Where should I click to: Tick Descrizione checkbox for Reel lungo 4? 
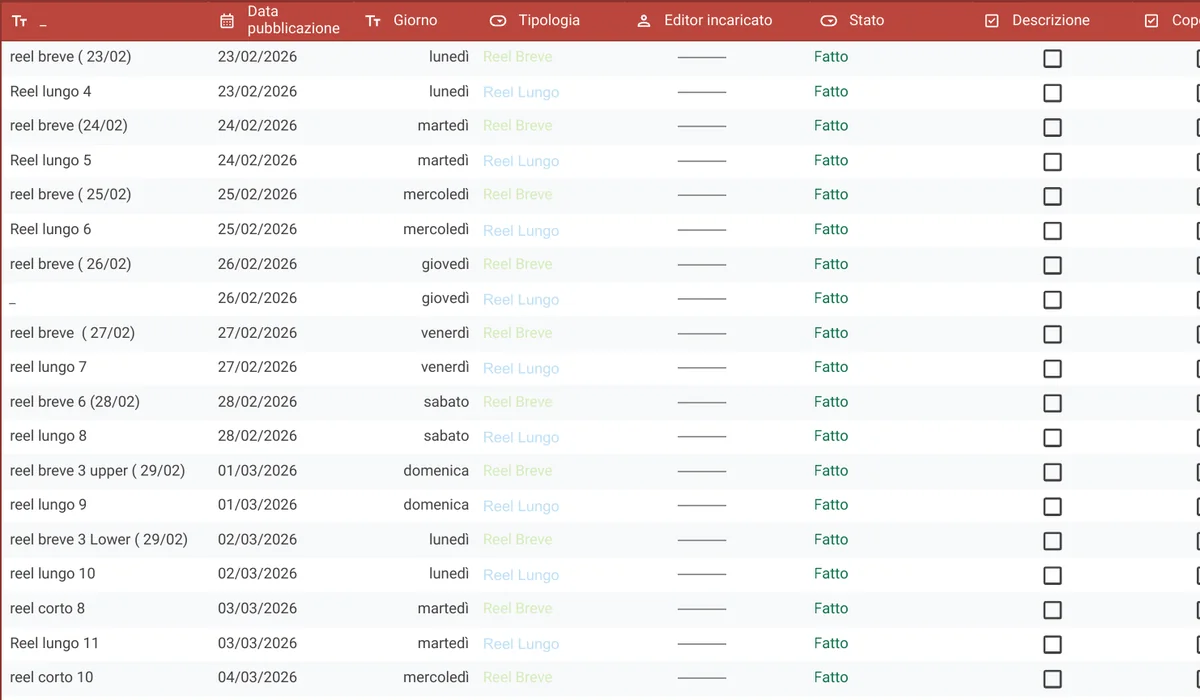point(1052,93)
